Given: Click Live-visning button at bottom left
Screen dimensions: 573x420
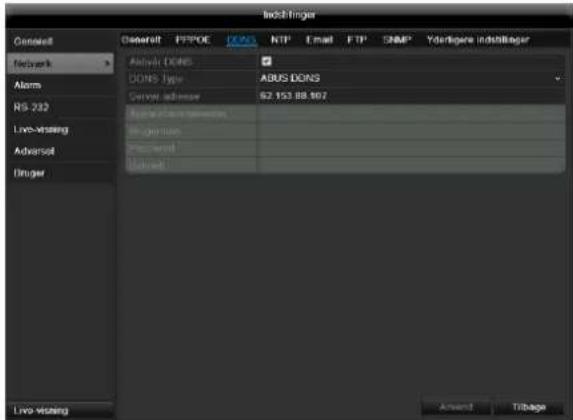Looking at the screenshot, I should click(x=60, y=410).
